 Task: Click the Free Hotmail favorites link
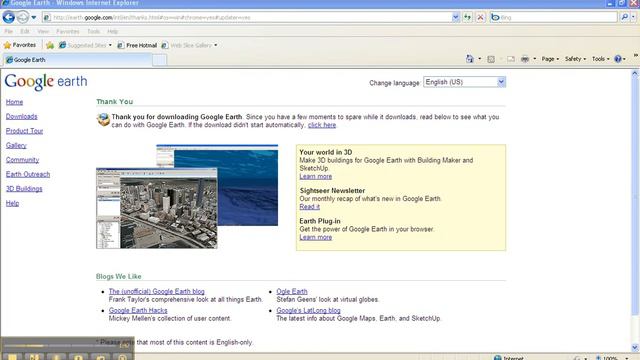pyautogui.click(x=137, y=45)
